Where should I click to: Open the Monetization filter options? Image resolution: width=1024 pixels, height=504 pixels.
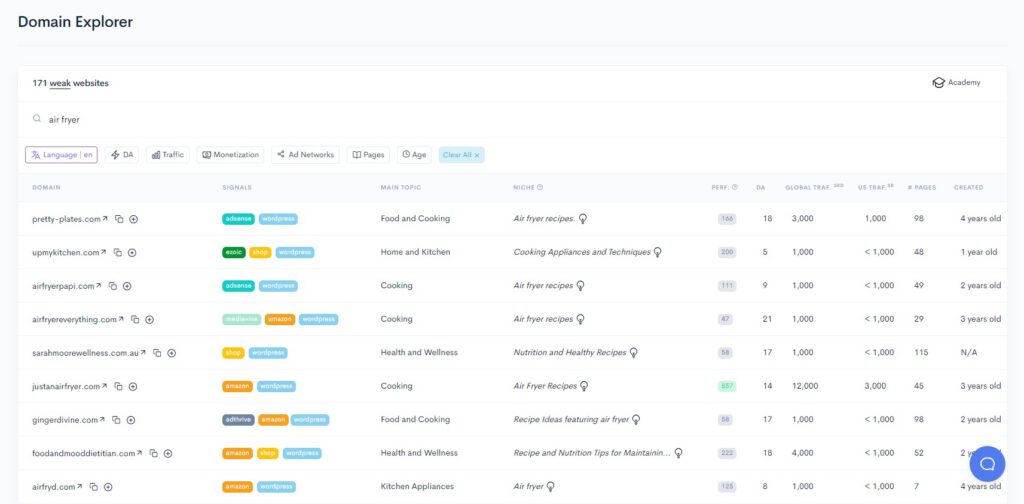tap(230, 155)
